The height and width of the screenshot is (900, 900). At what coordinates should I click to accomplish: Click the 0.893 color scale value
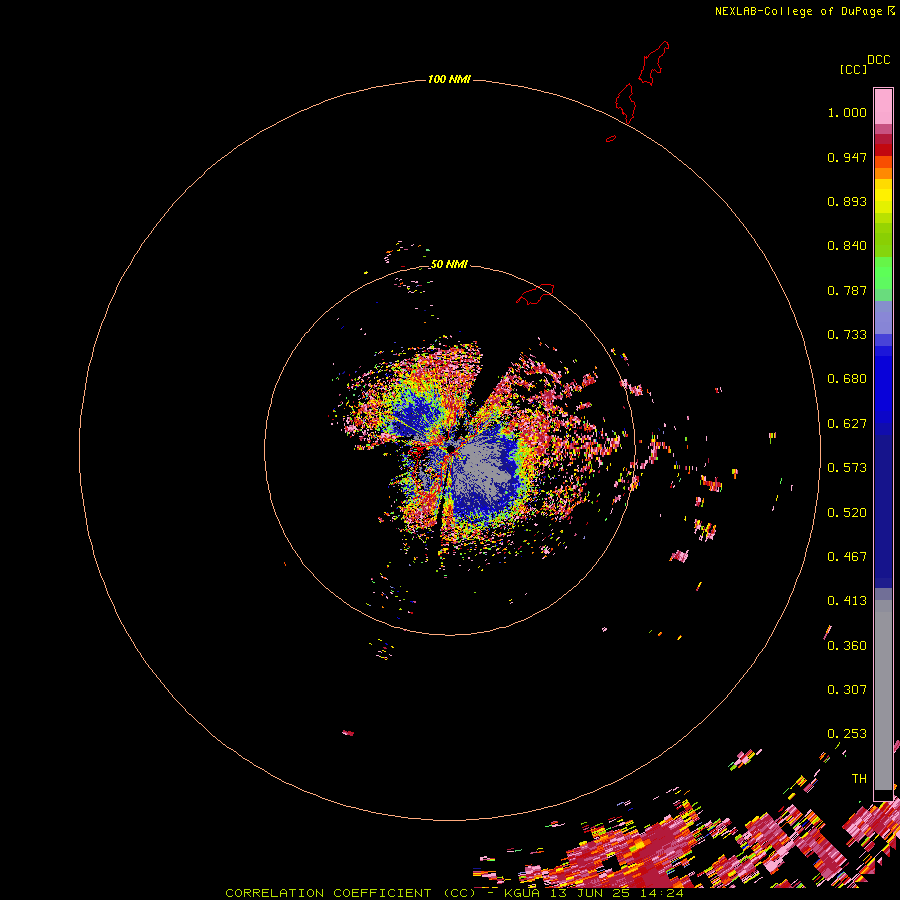point(847,201)
